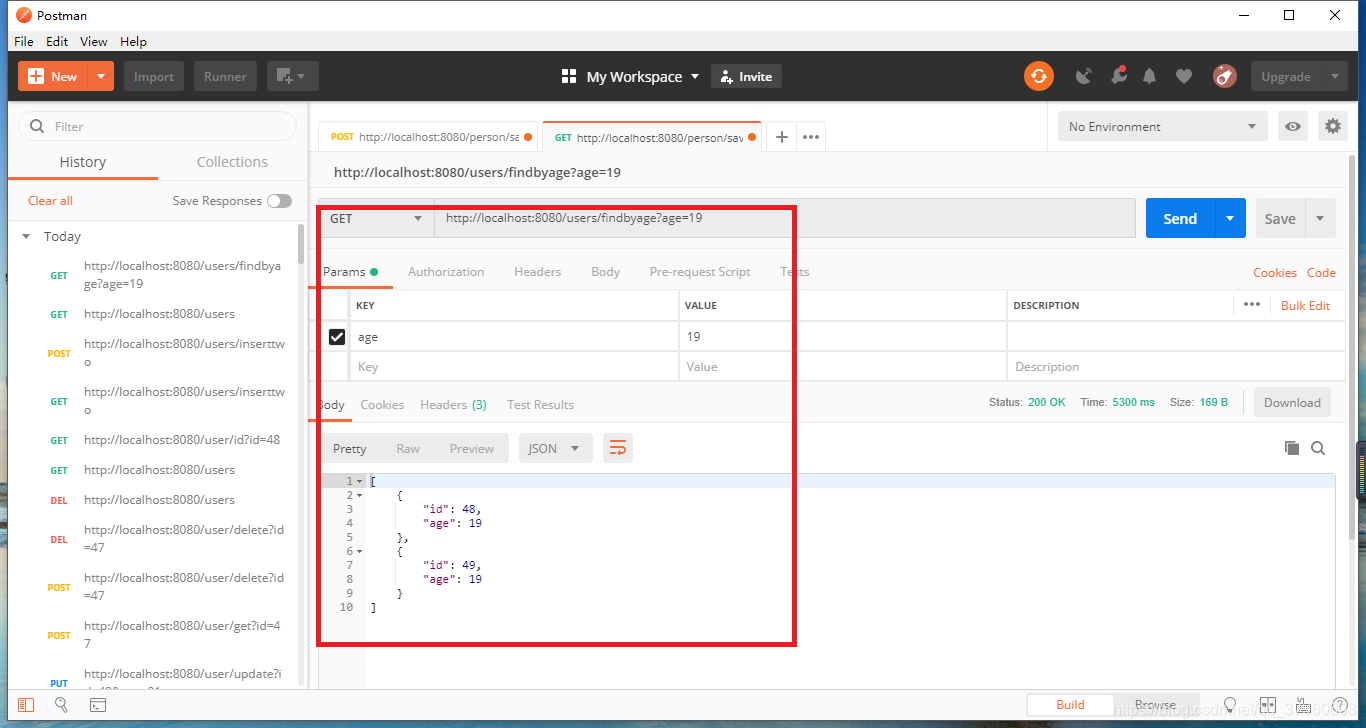
Task: Switch to the Authorization tab
Action: pos(446,272)
